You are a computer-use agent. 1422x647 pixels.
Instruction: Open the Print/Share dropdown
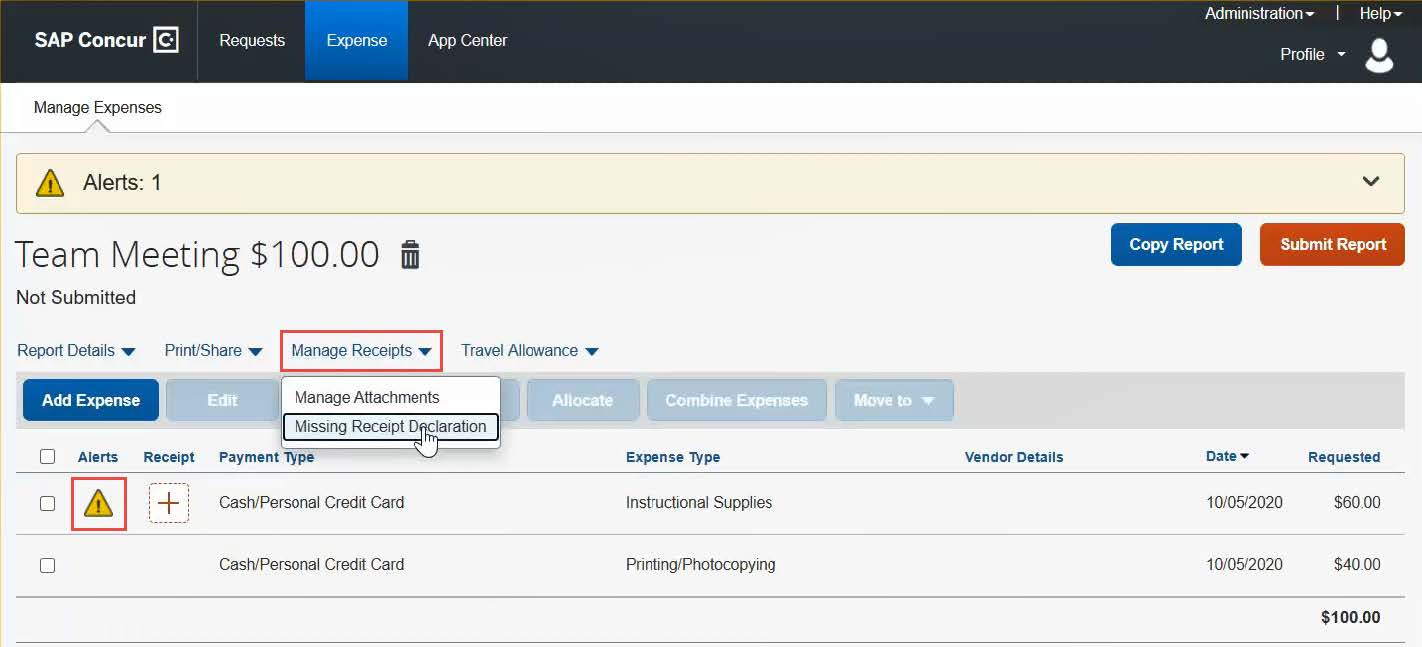(x=213, y=351)
